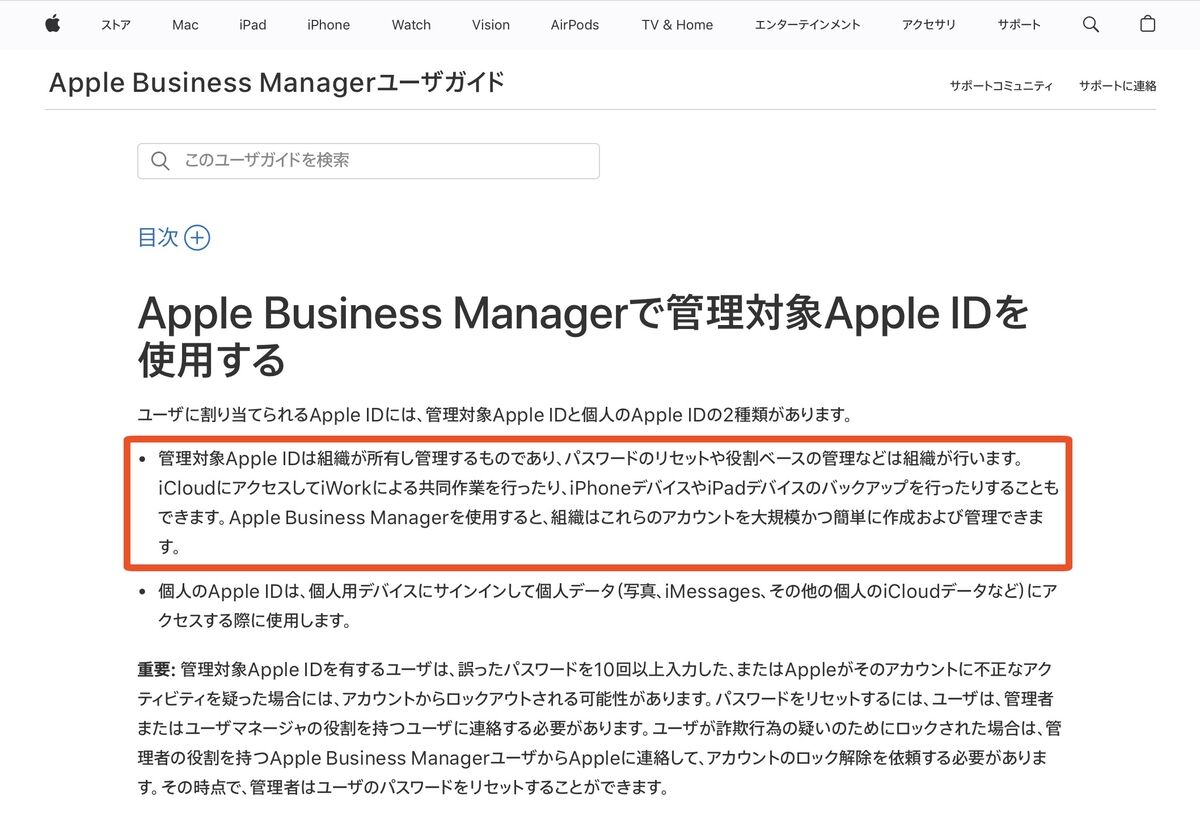Click the heading Apple Business Managerで管理対象Apple IDを使用する
Viewport: 1200px width, 818px height.
(583, 336)
